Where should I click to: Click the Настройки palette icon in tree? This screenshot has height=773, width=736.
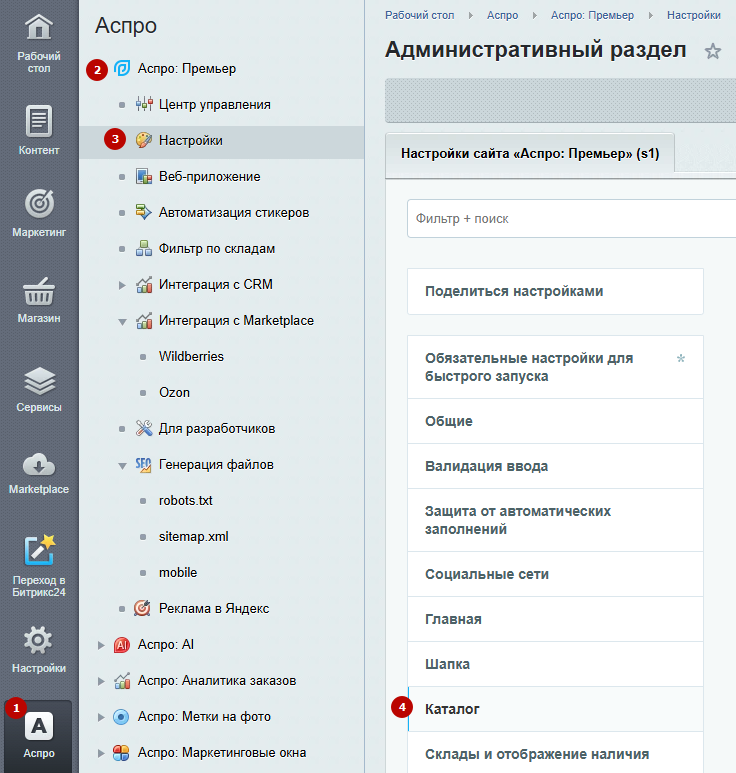click(x=144, y=141)
